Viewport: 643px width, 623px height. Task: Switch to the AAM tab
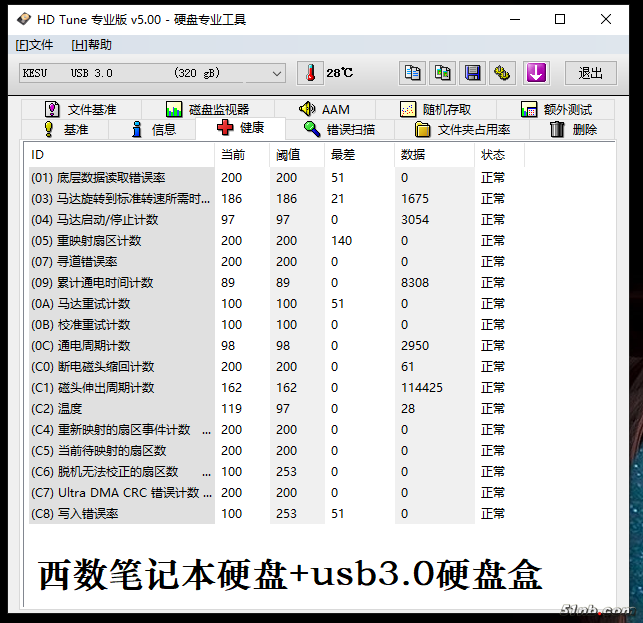(x=325, y=110)
